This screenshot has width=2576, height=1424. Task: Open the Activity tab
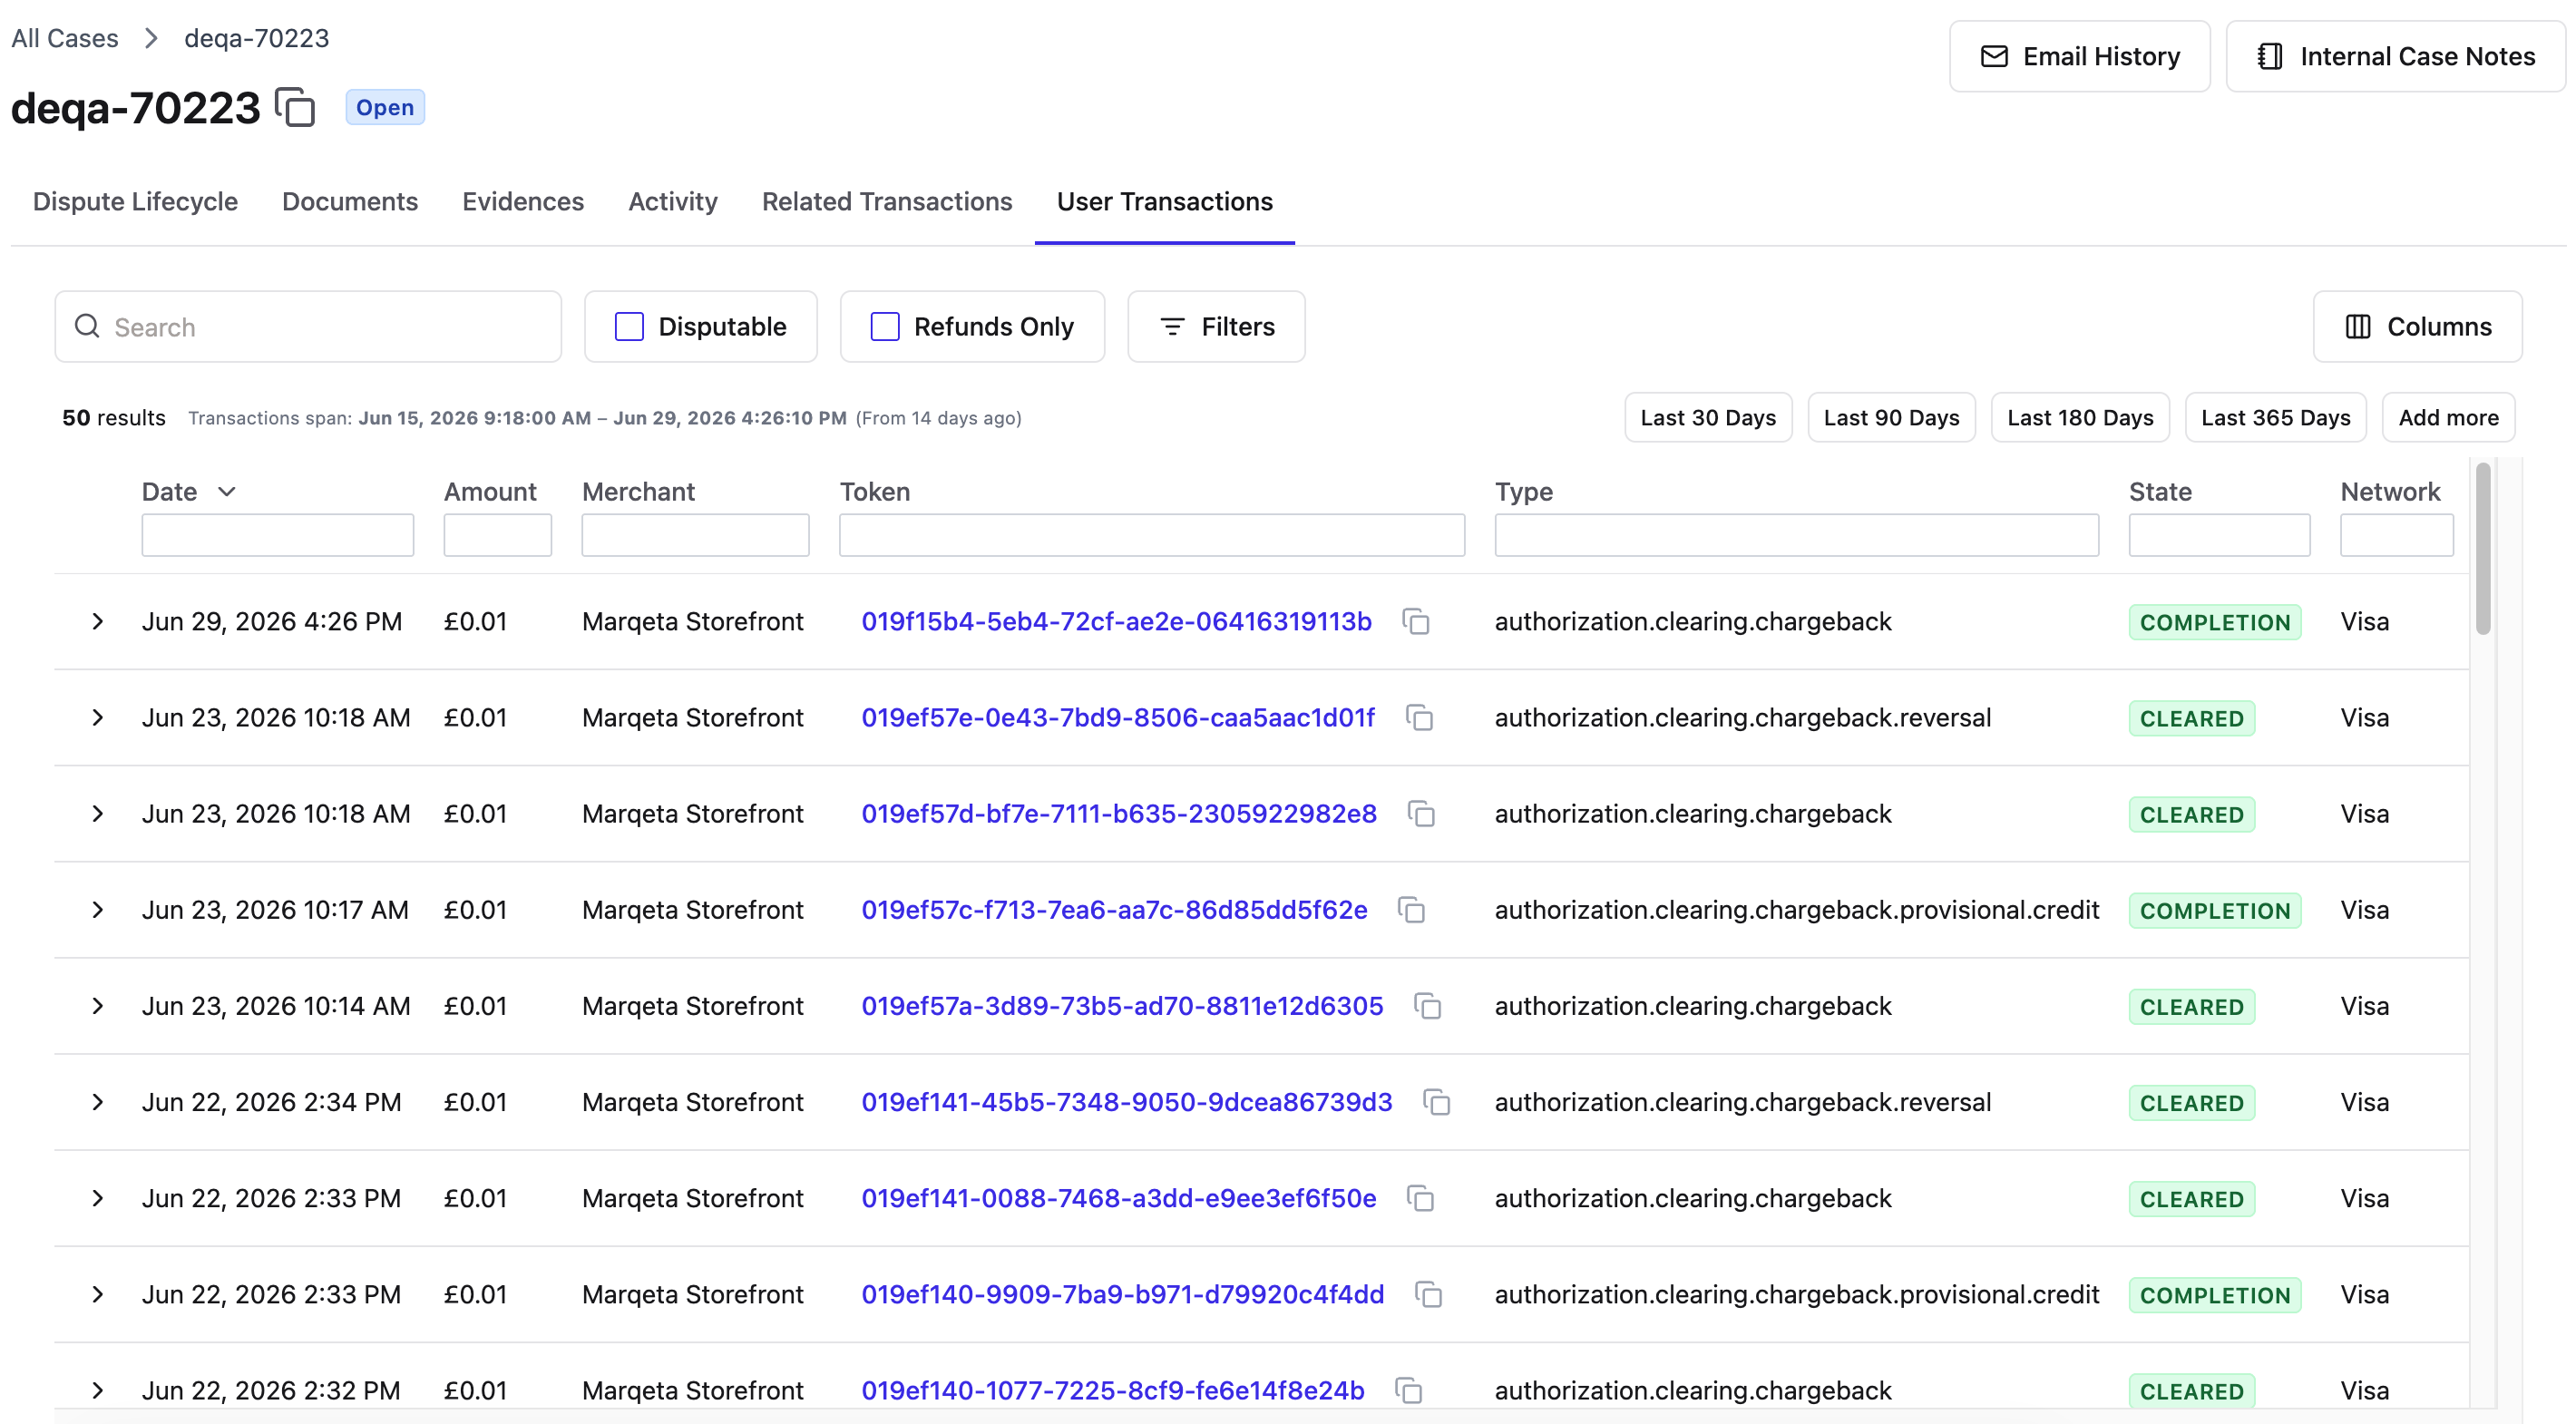[673, 202]
